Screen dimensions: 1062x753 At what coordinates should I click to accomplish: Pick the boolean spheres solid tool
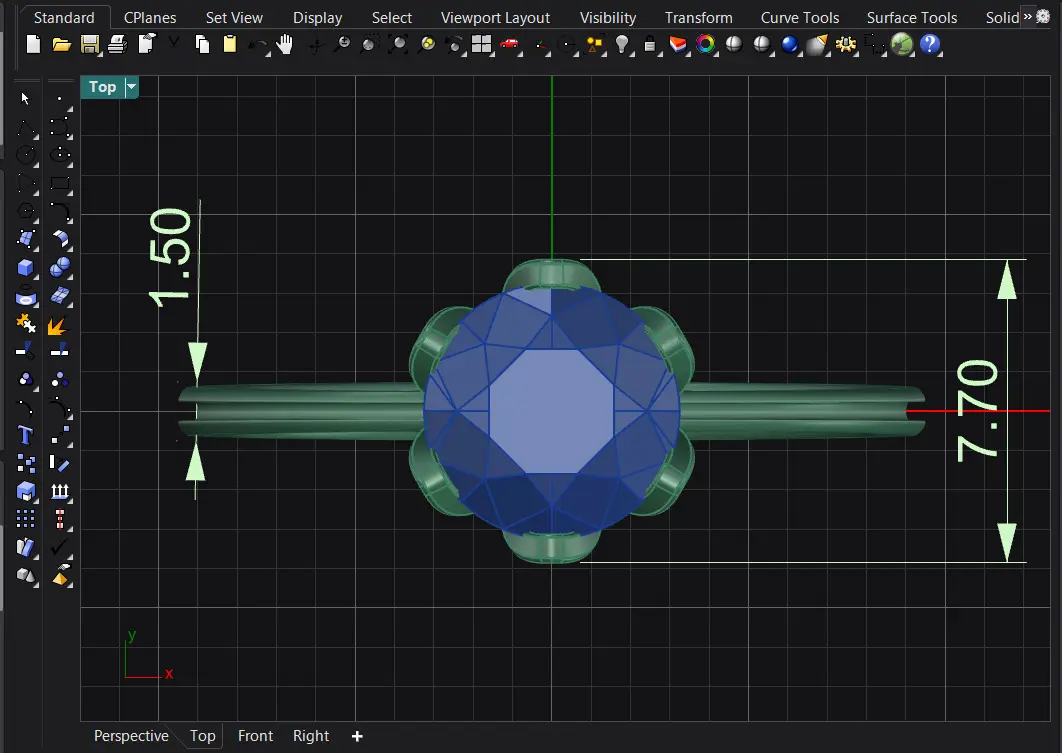point(60,267)
